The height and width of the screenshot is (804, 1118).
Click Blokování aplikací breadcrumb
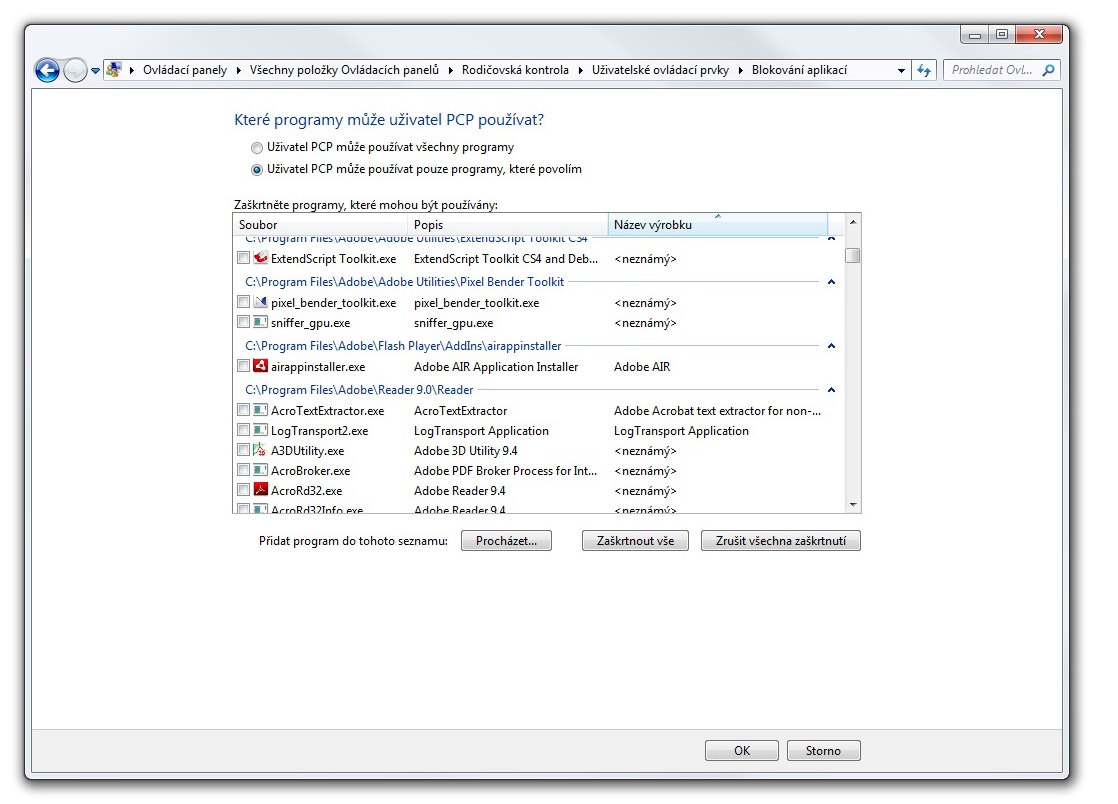click(799, 70)
